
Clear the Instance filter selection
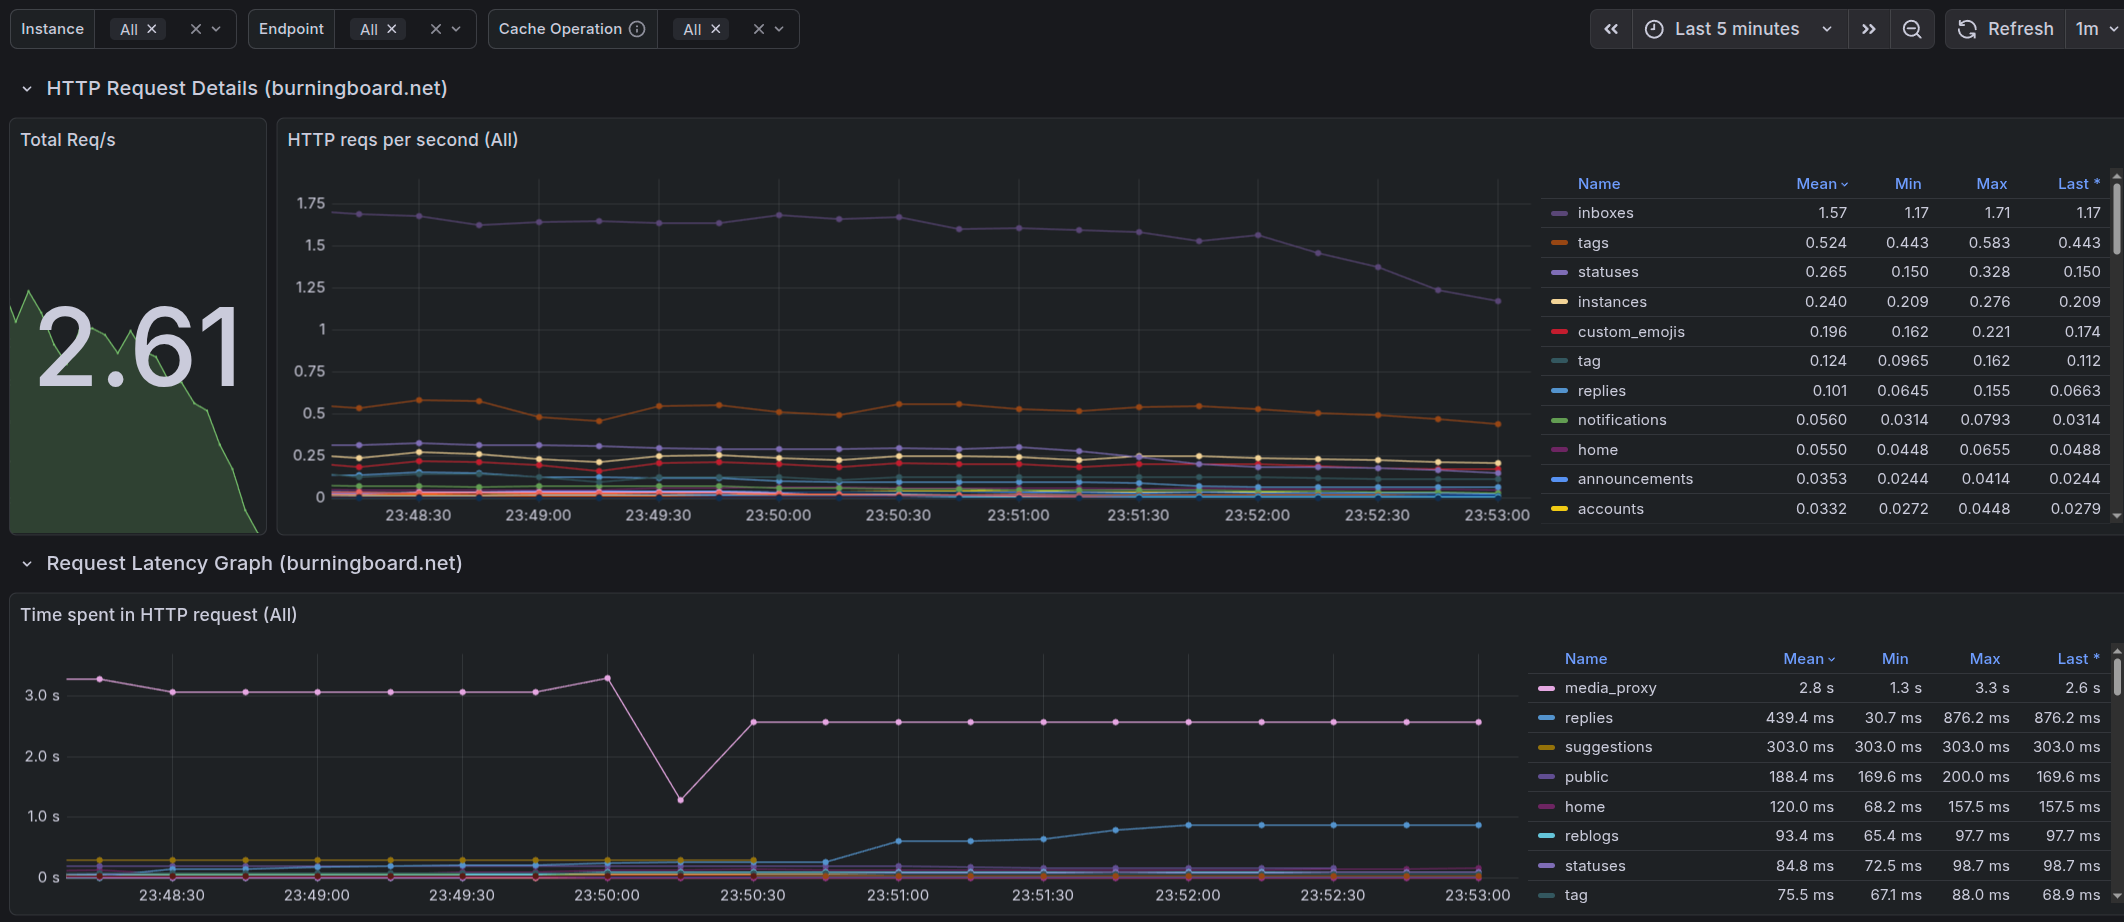click(195, 29)
